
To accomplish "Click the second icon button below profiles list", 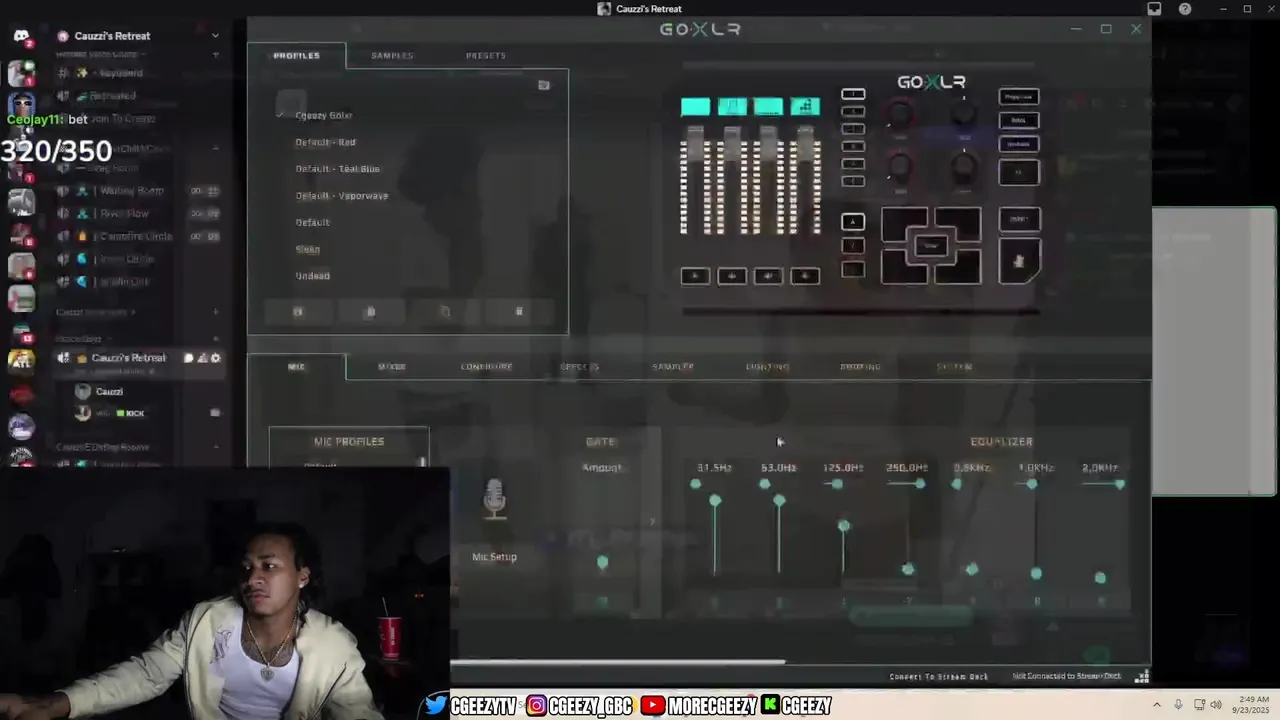I will 370,312.
